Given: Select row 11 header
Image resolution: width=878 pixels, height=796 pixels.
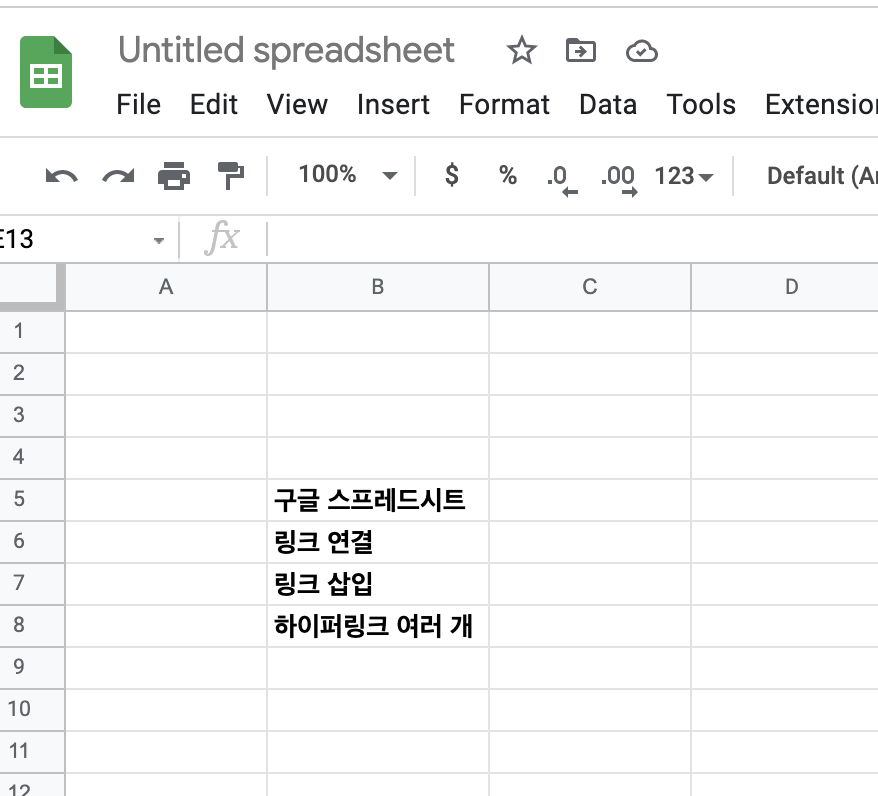Looking at the screenshot, I should click(32, 751).
